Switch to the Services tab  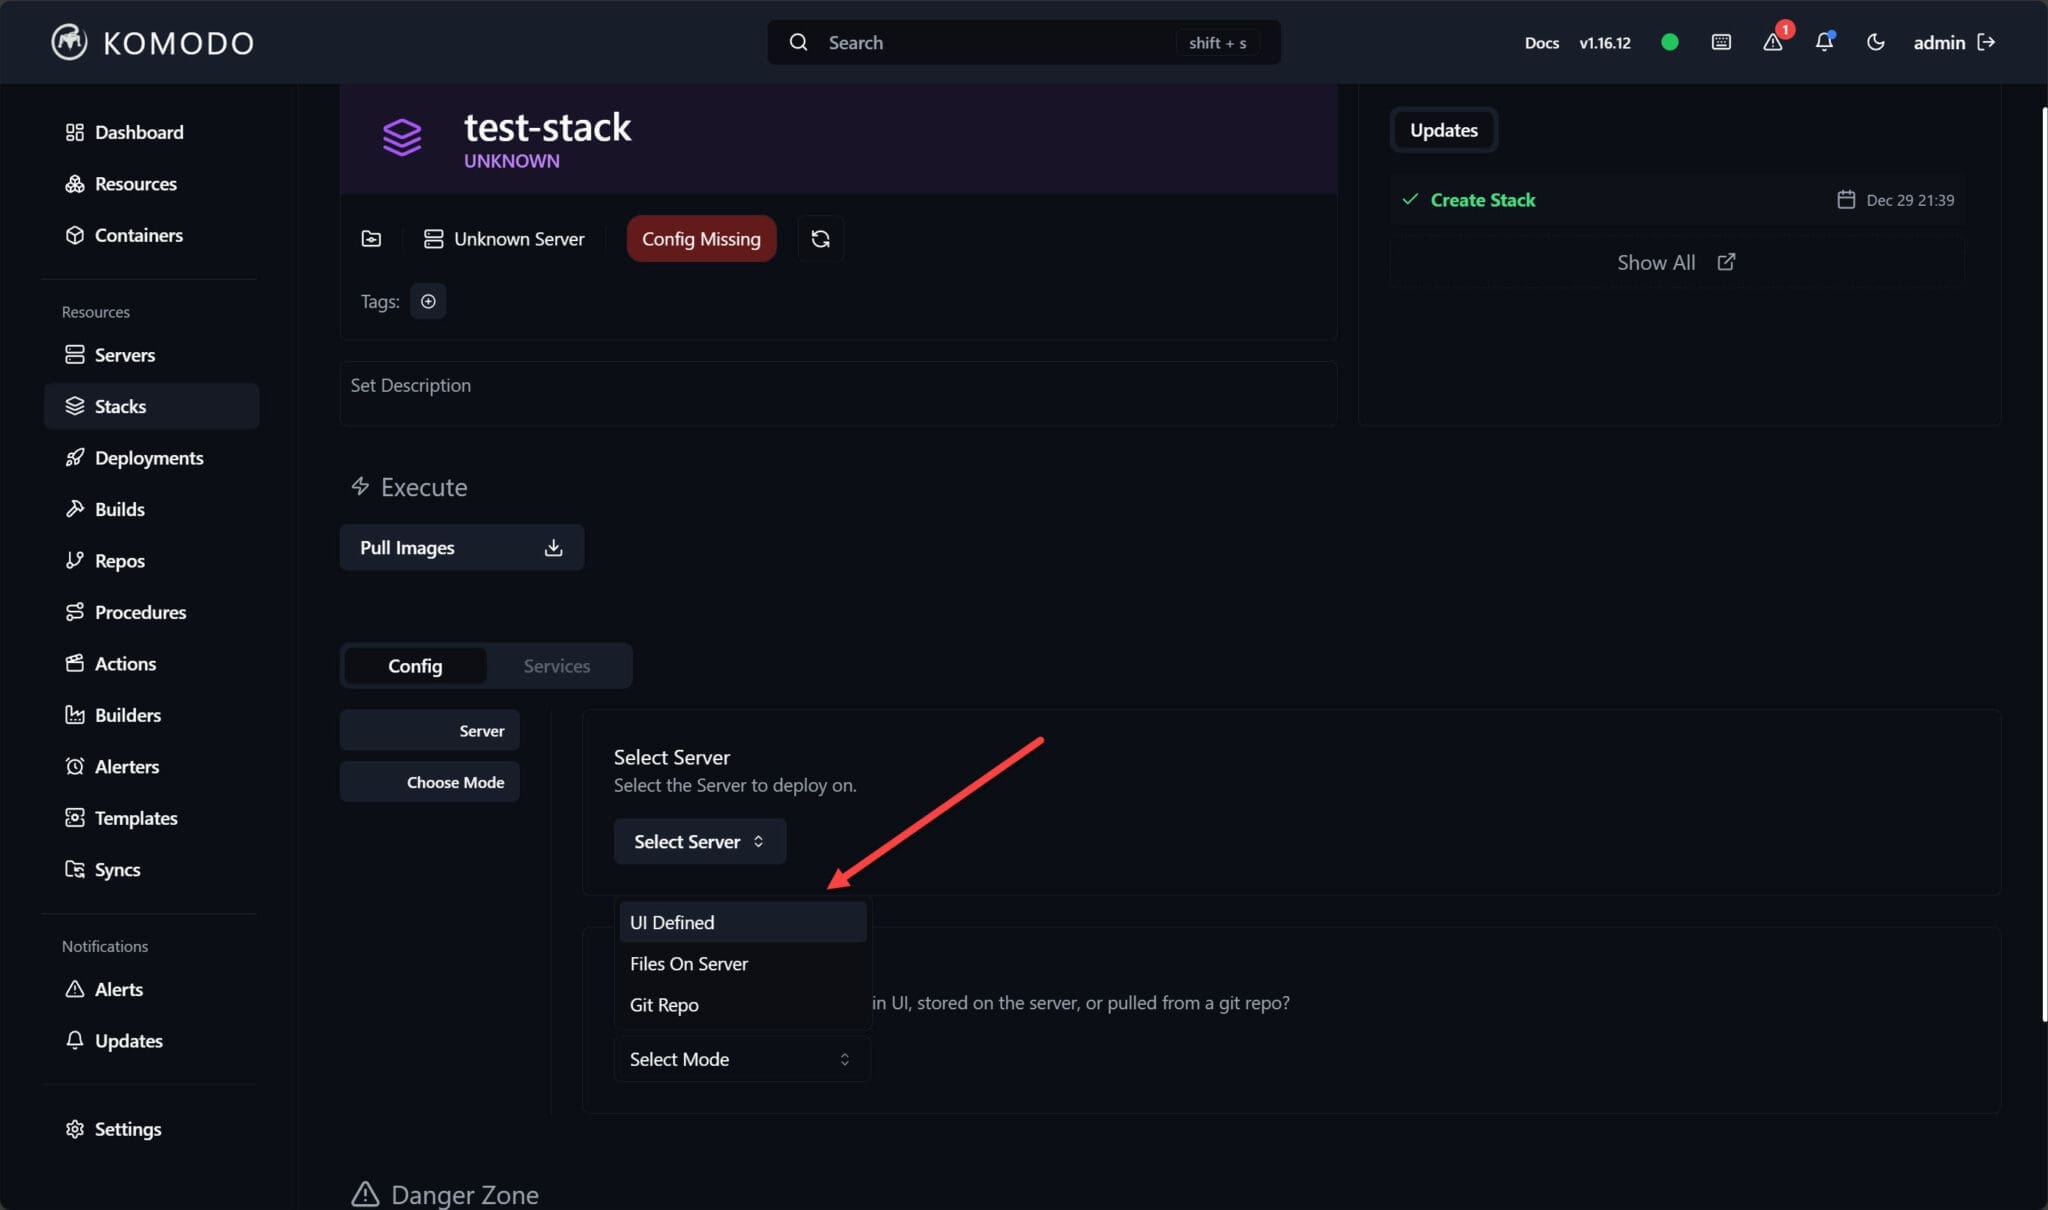[x=556, y=665]
